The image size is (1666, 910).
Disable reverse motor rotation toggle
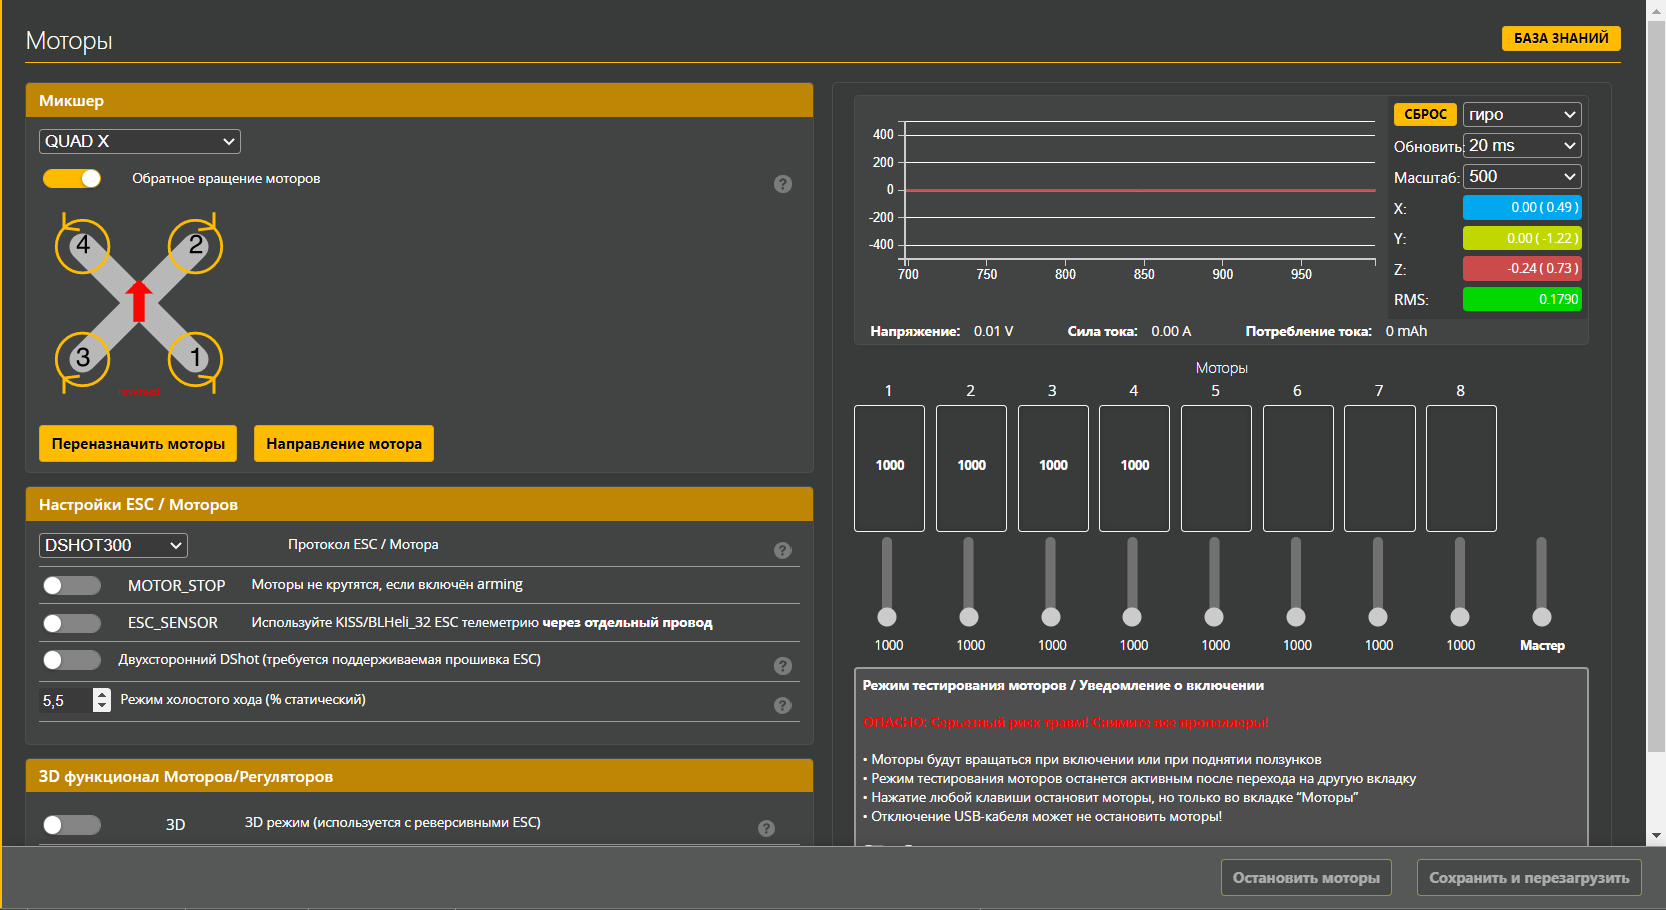point(72,178)
